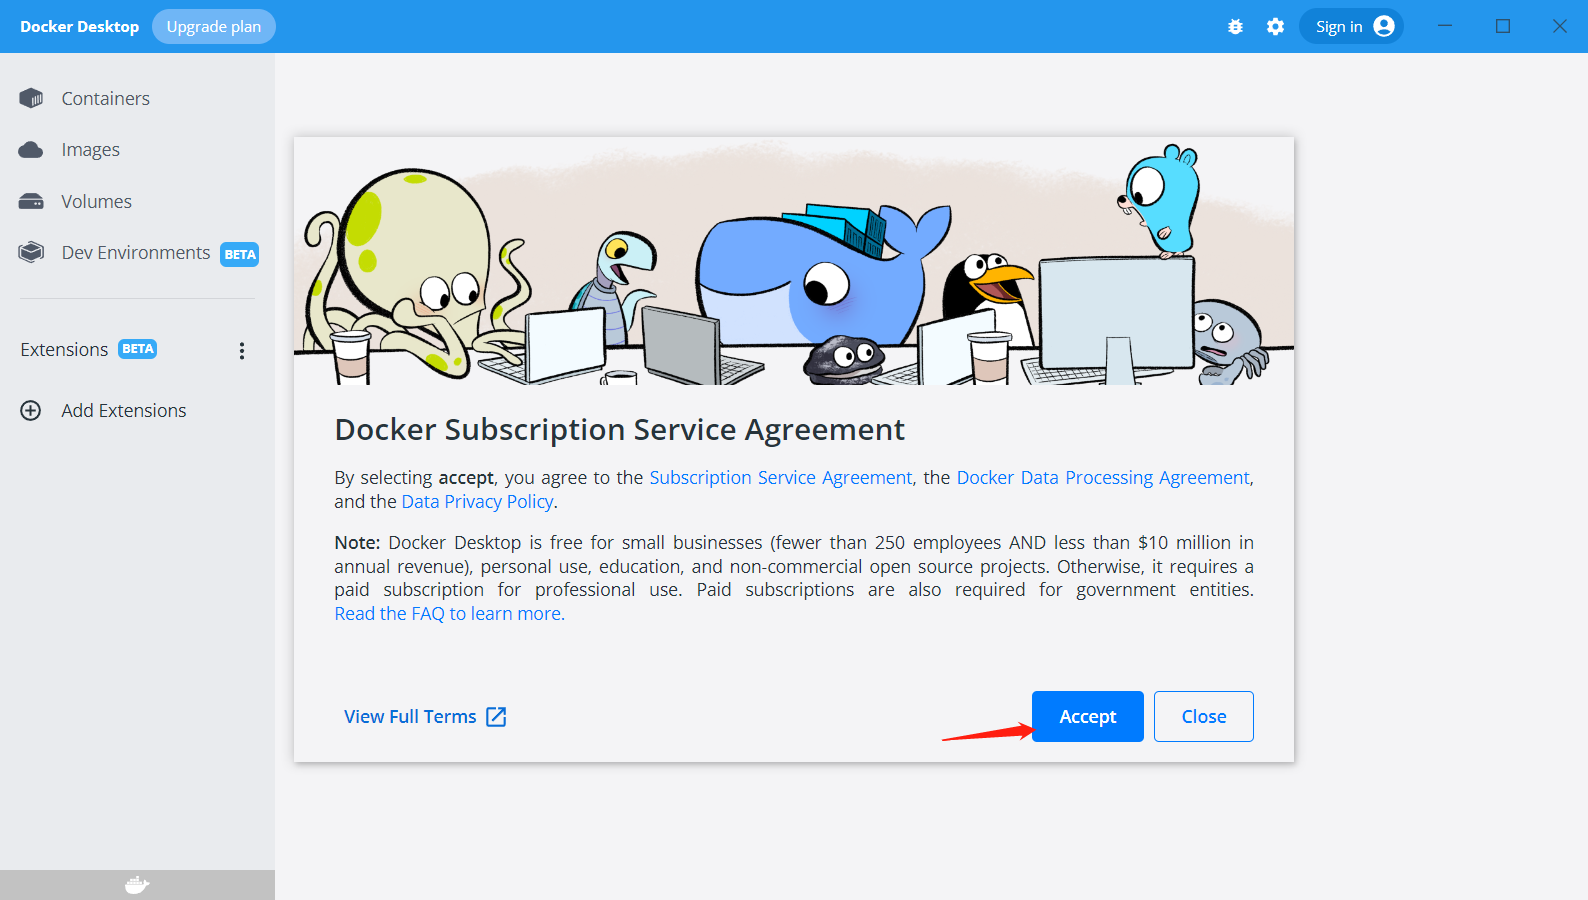
Task: Open the Subscription Service Agreement link
Action: [781, 478]
